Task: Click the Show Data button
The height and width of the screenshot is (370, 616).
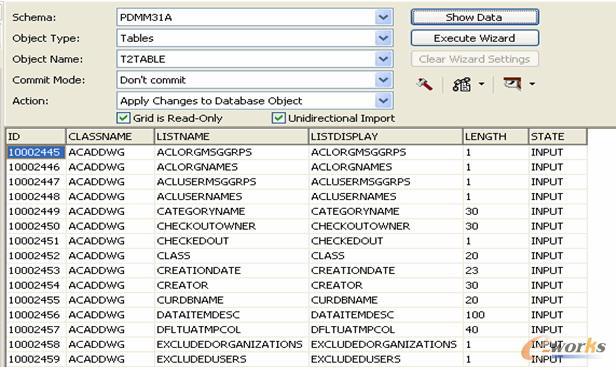Action: point(475,17)
